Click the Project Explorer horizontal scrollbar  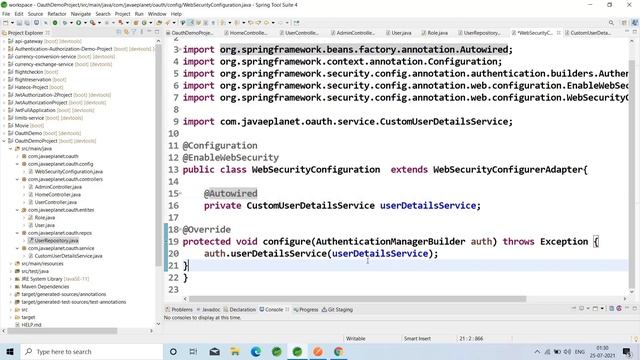62,331
